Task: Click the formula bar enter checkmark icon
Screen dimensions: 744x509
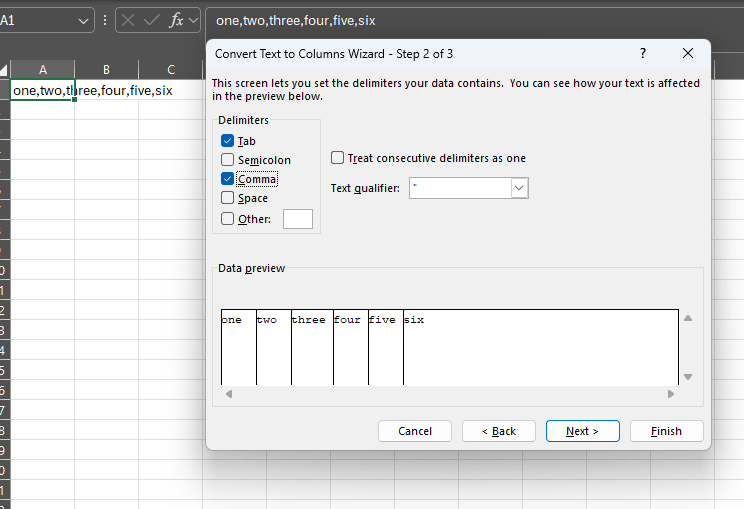Action: point(151,20)
